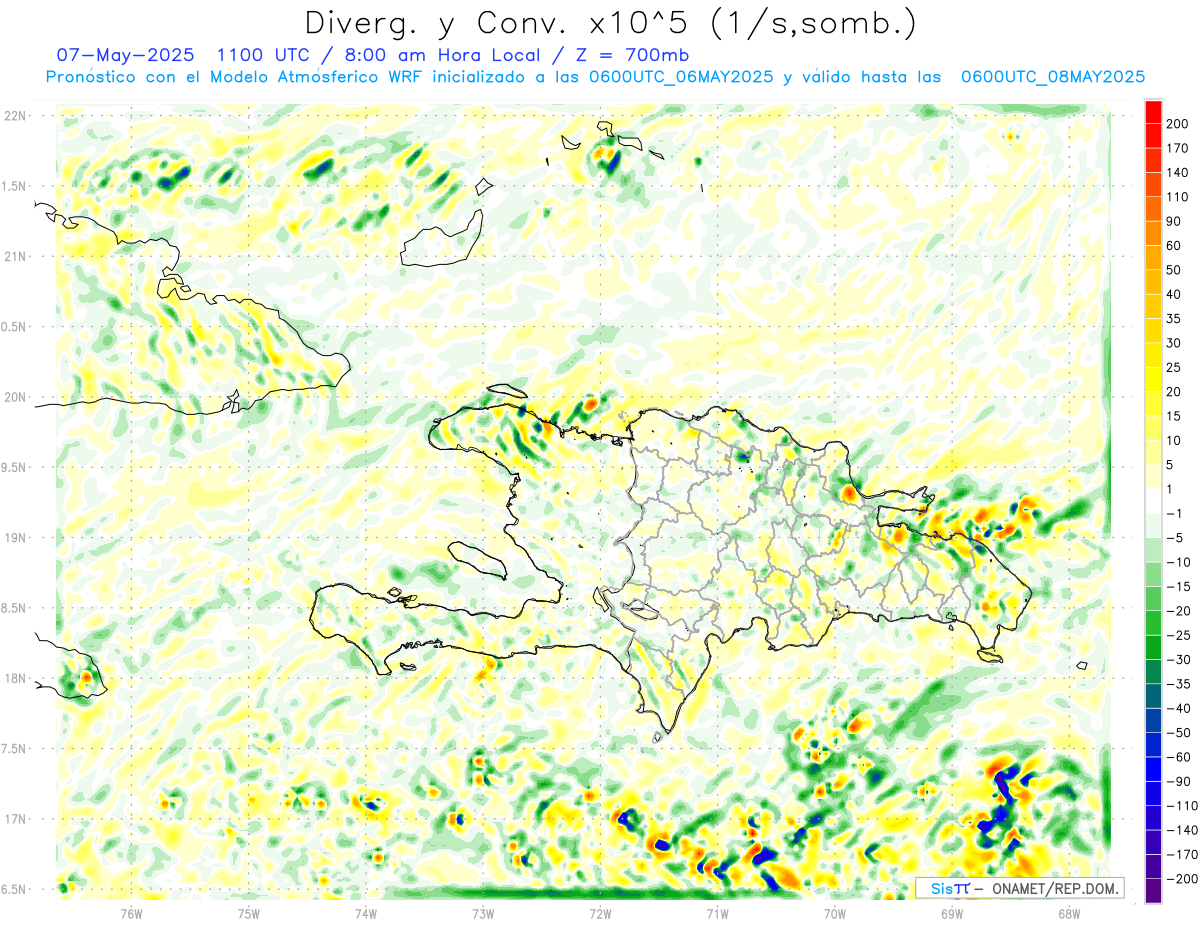Click the "8.5N" latitude label

point(14,608)
